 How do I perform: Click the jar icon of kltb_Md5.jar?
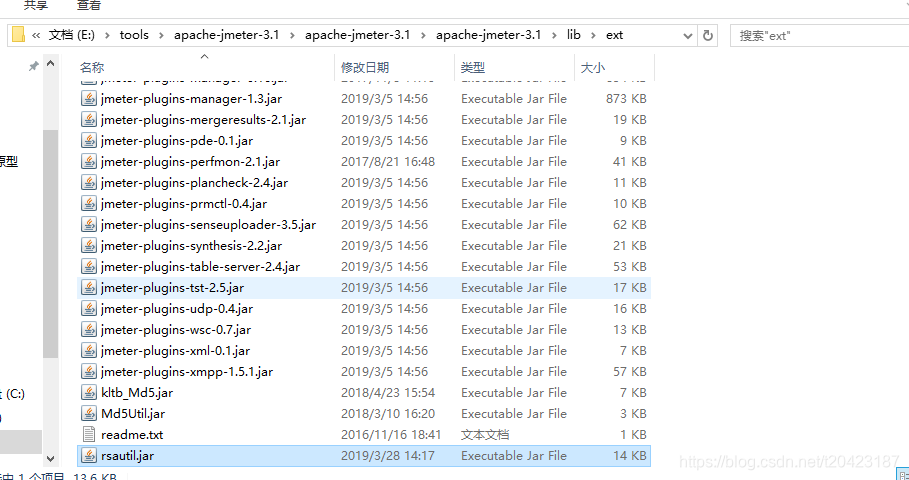89,392
